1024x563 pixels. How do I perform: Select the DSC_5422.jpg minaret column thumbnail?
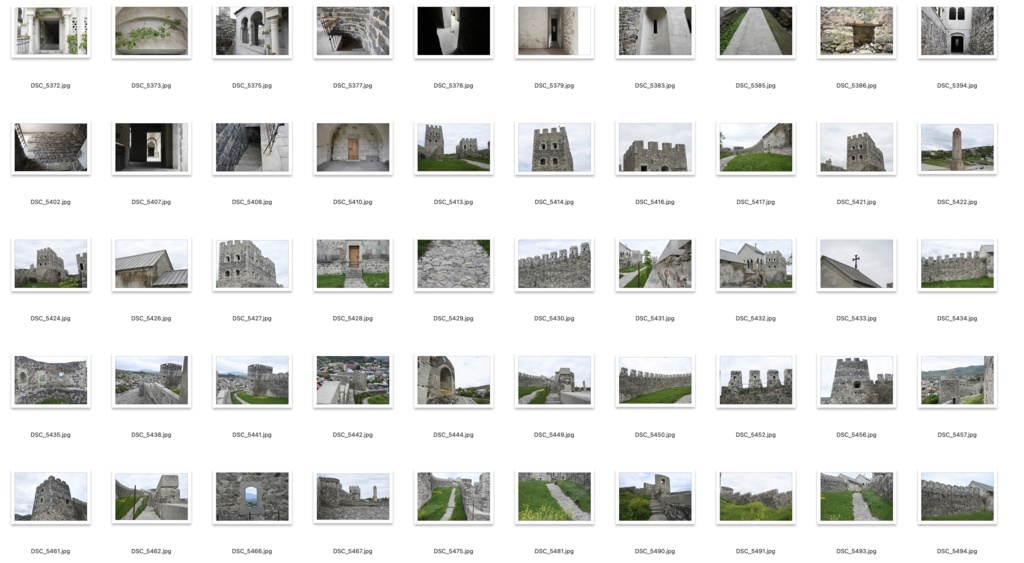click(x=957, y=148)
